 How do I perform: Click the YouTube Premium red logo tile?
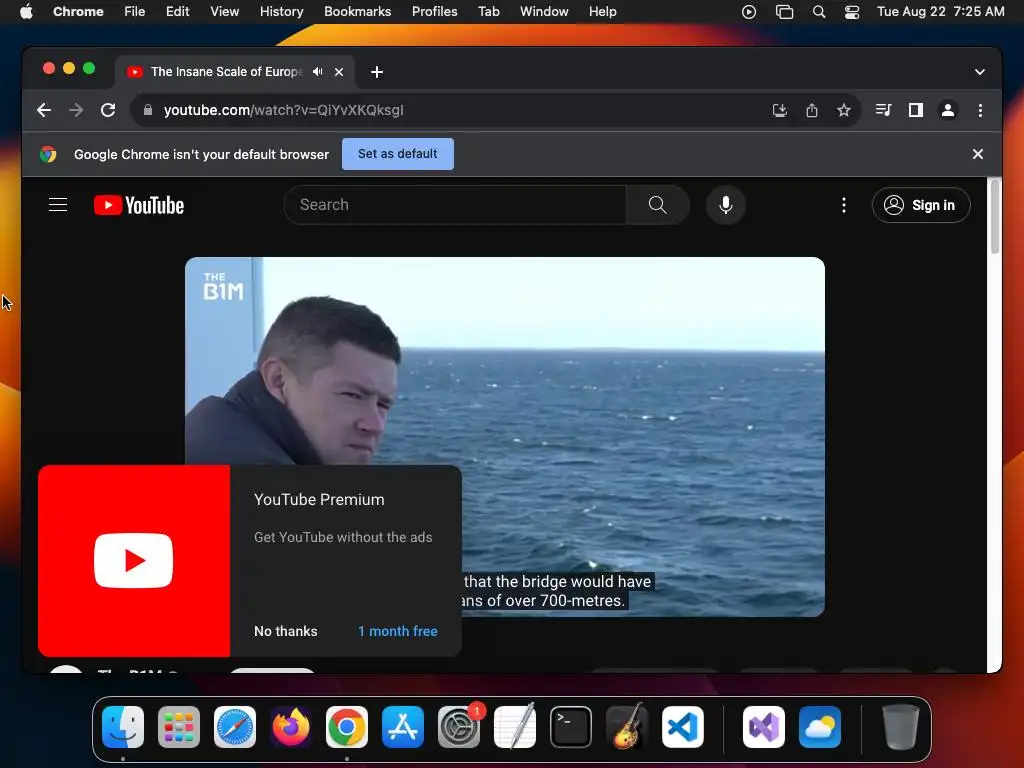coord(134,560)
